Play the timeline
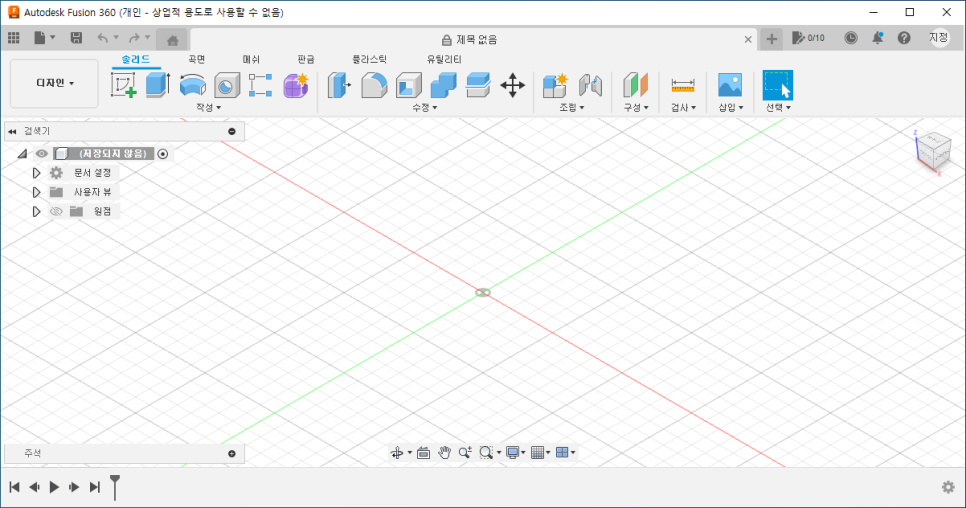966x508 pixels. tap(54, 487)
